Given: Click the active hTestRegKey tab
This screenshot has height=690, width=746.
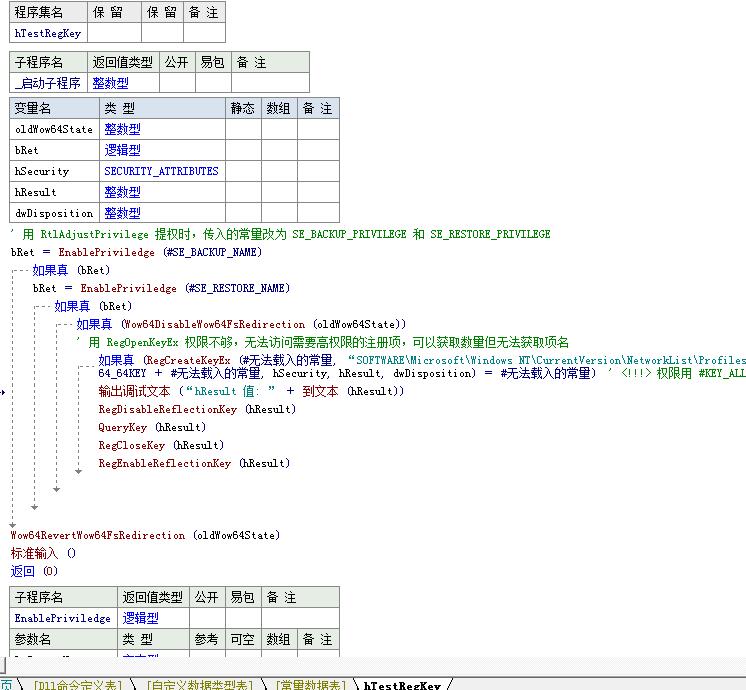Looking at the screenshot, I should tap(402, 684).
